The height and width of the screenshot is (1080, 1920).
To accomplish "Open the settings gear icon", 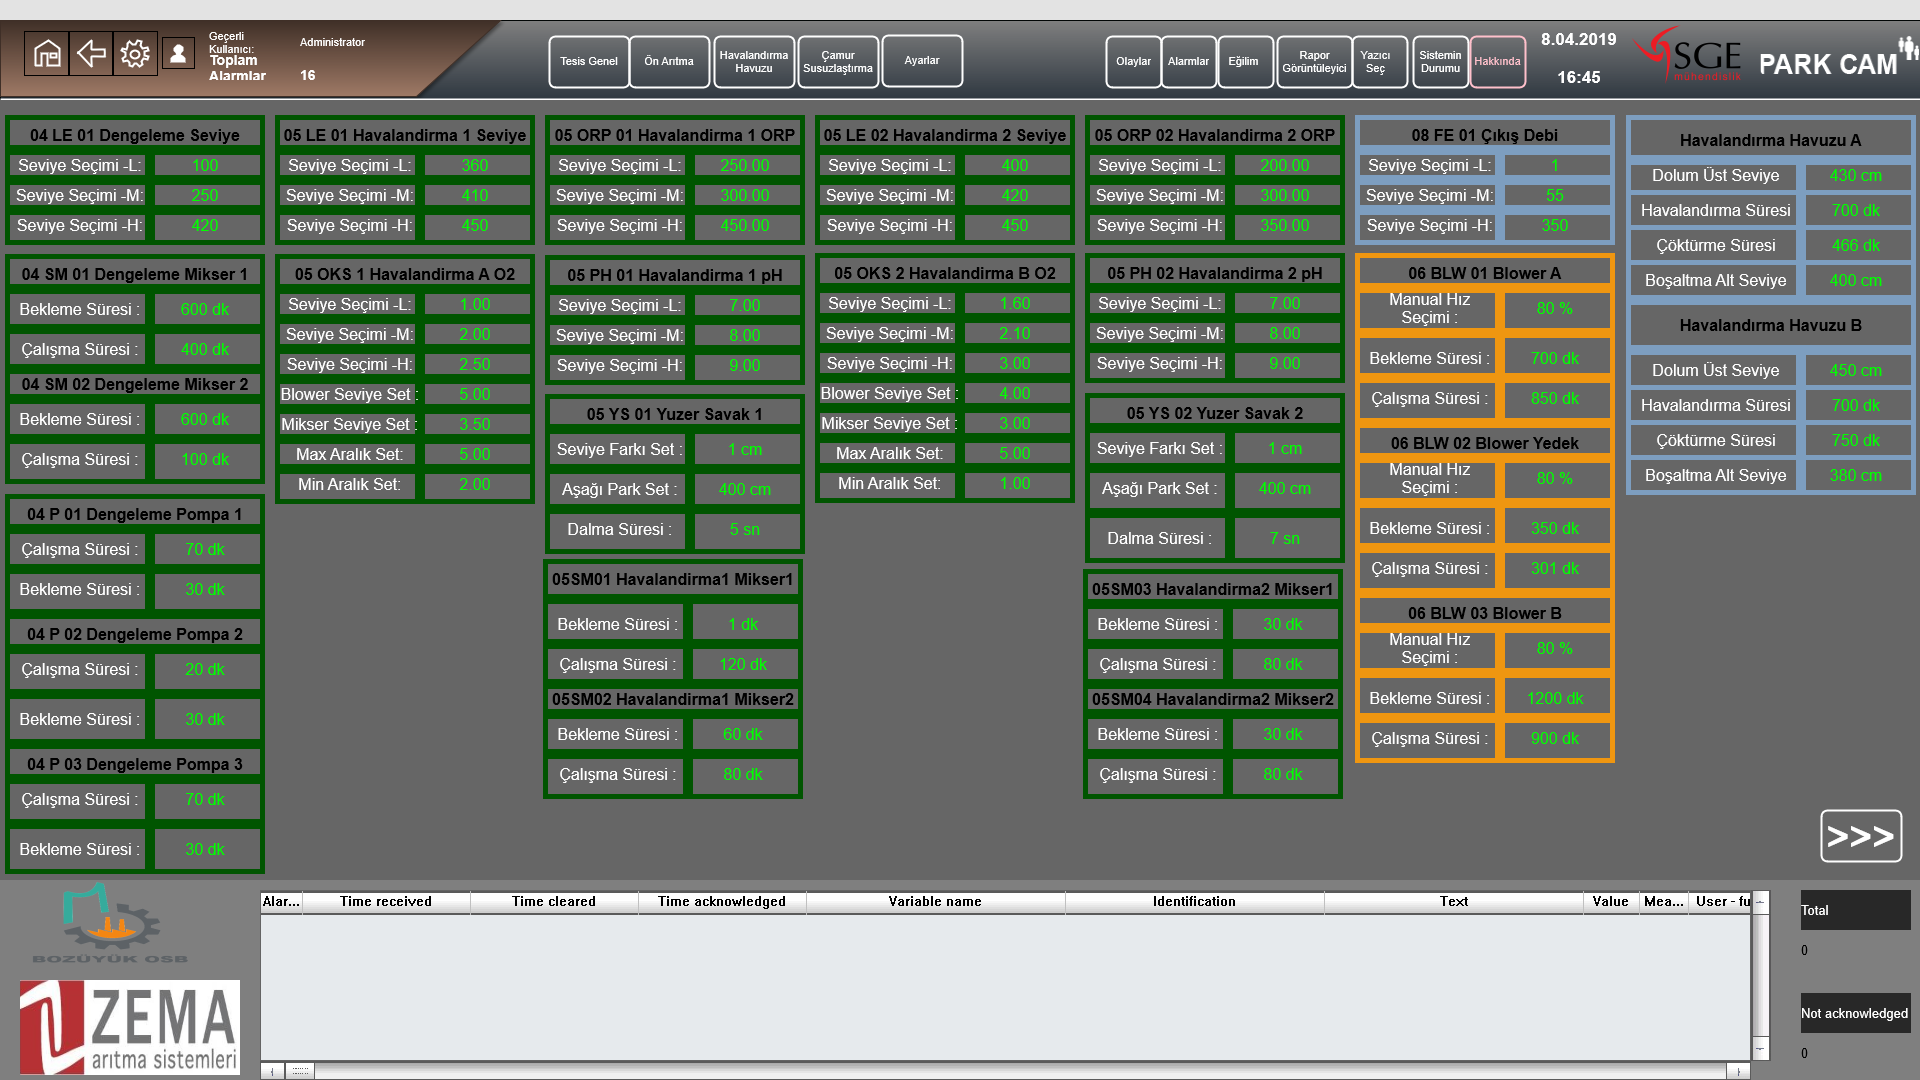I will tap(135, 54).
